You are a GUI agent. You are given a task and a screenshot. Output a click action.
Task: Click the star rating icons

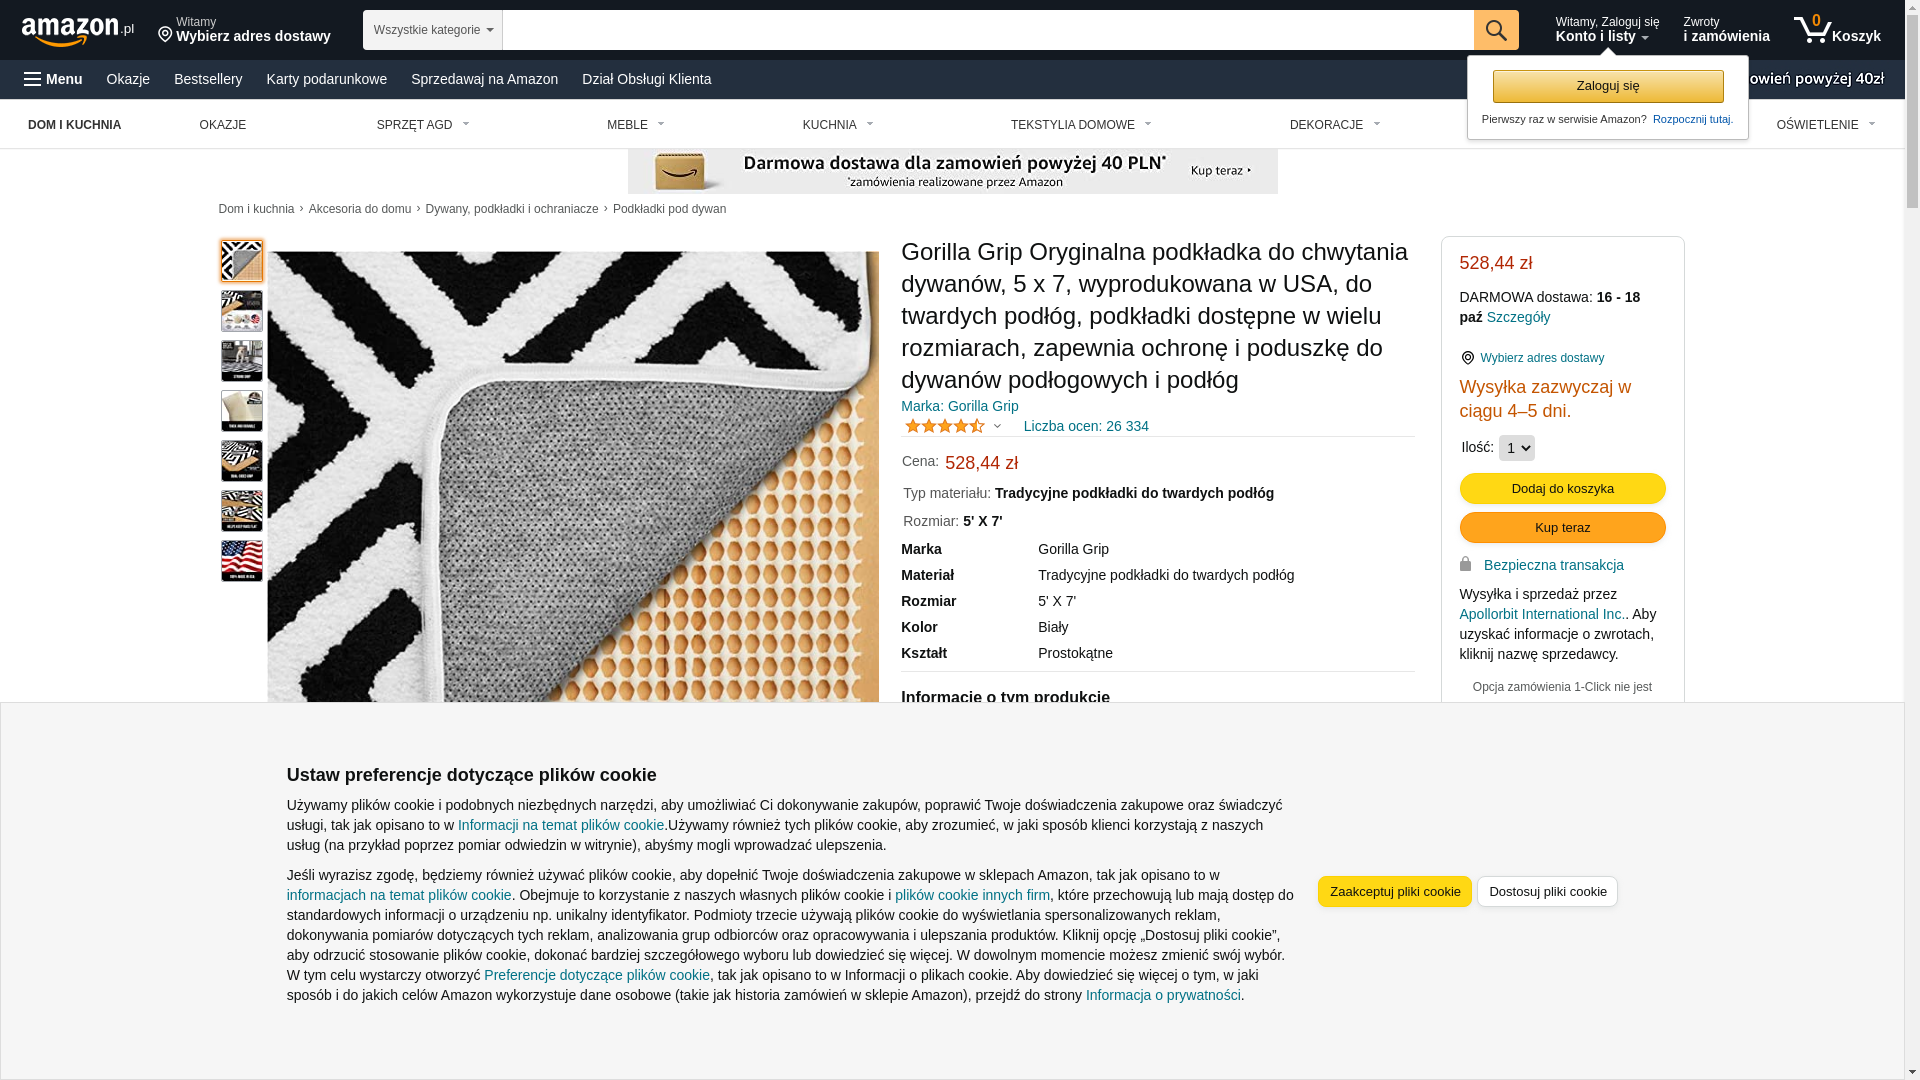click(x=944, y=426)
